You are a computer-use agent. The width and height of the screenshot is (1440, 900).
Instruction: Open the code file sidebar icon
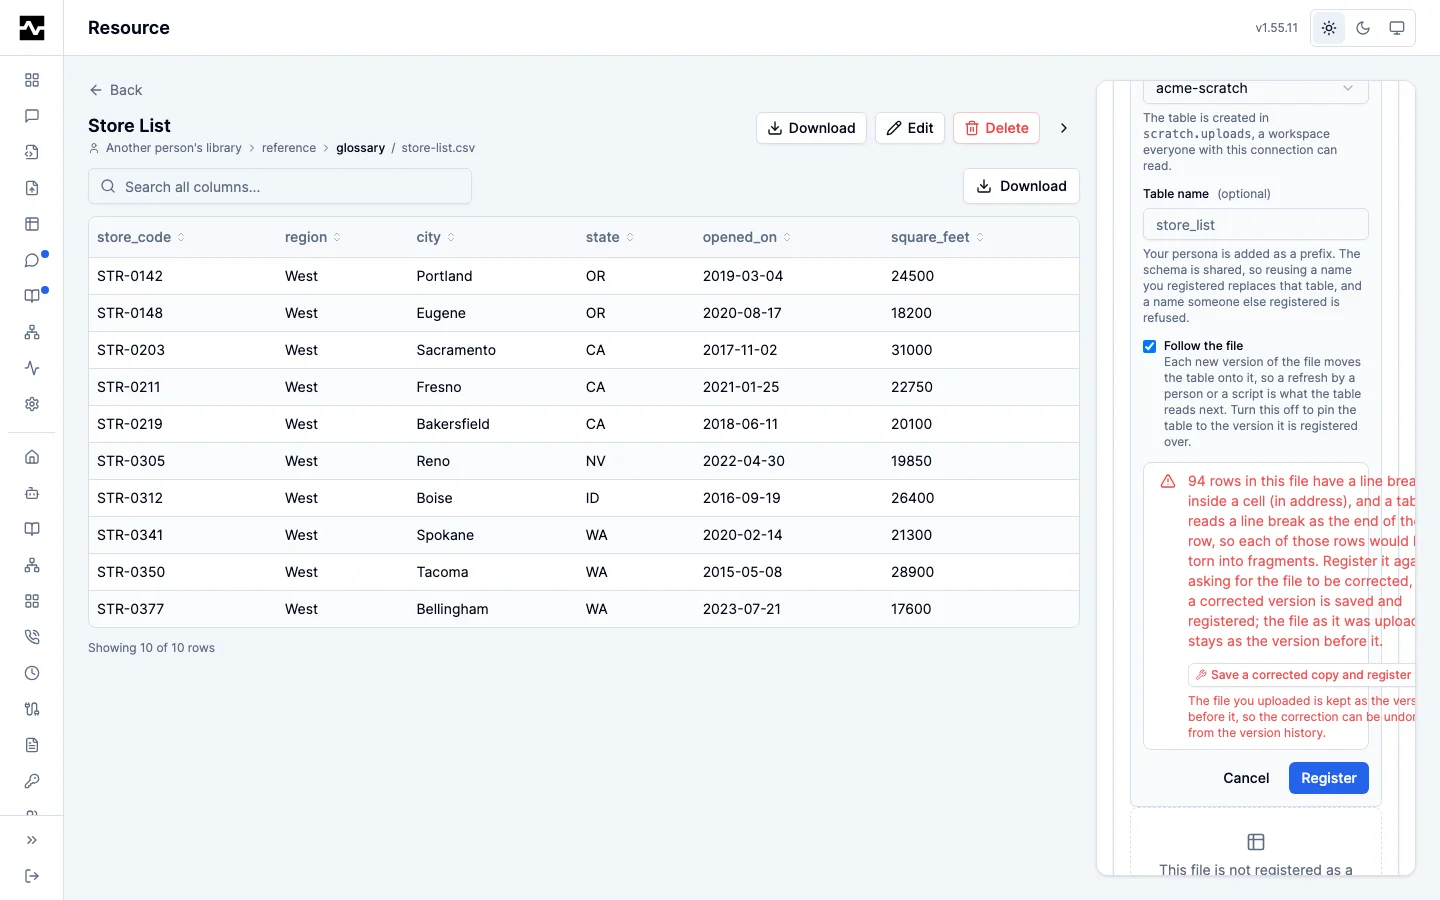[32, 152]
